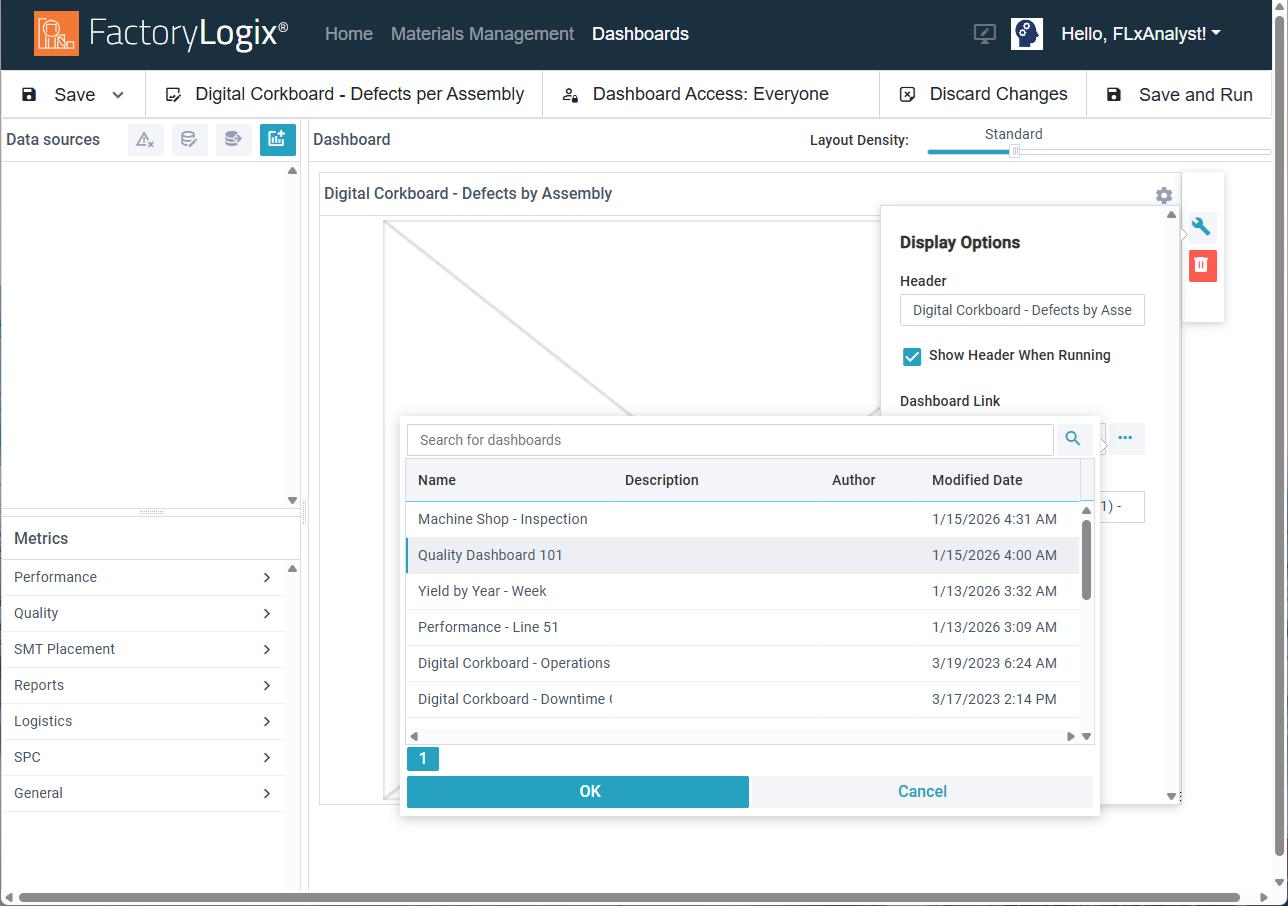The height and width of the screenshot is (906, 1288).
Task: Delete the widget using the red trash icon
Action: pos(1202,266)
